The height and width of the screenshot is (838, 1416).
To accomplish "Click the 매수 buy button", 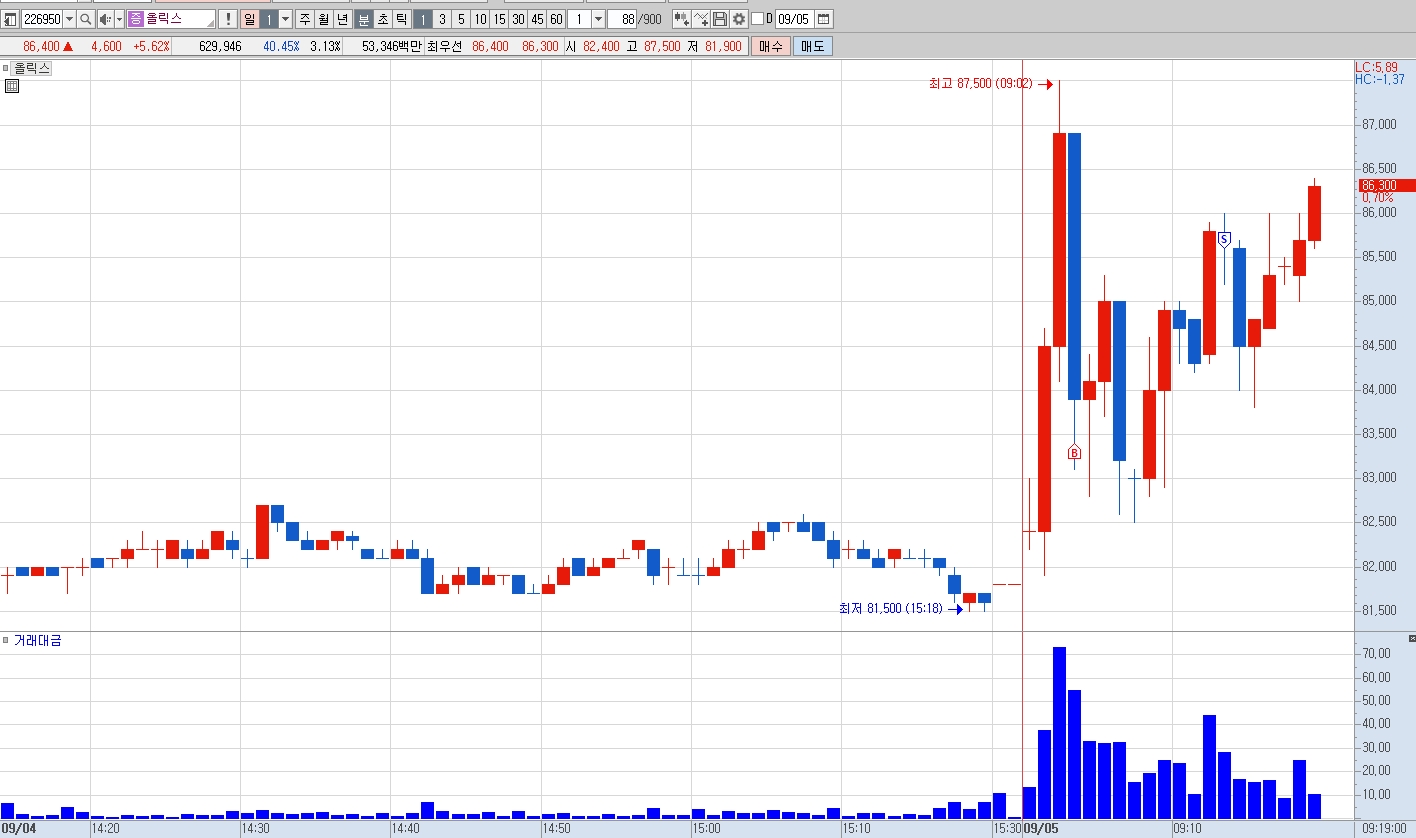I will click(x=771, y=46).
